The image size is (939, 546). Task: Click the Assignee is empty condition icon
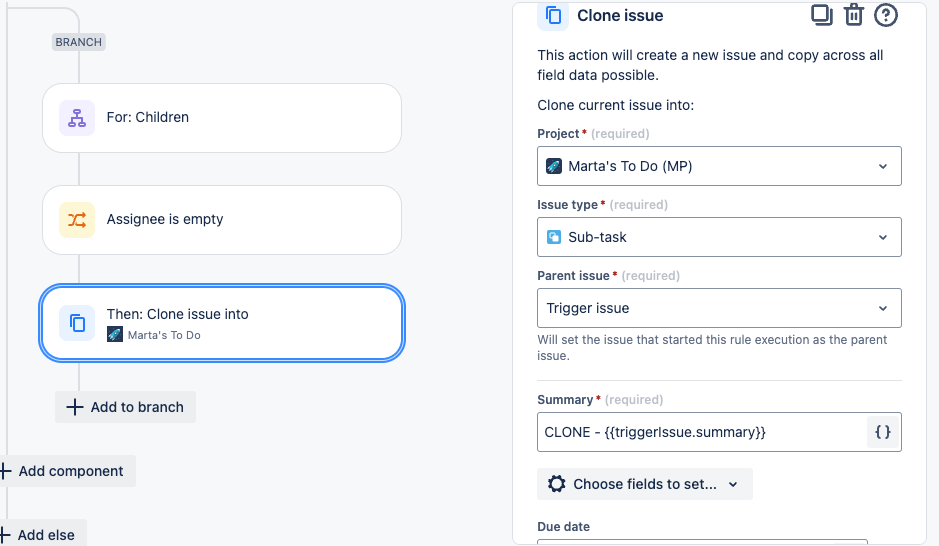coord(77,219)
